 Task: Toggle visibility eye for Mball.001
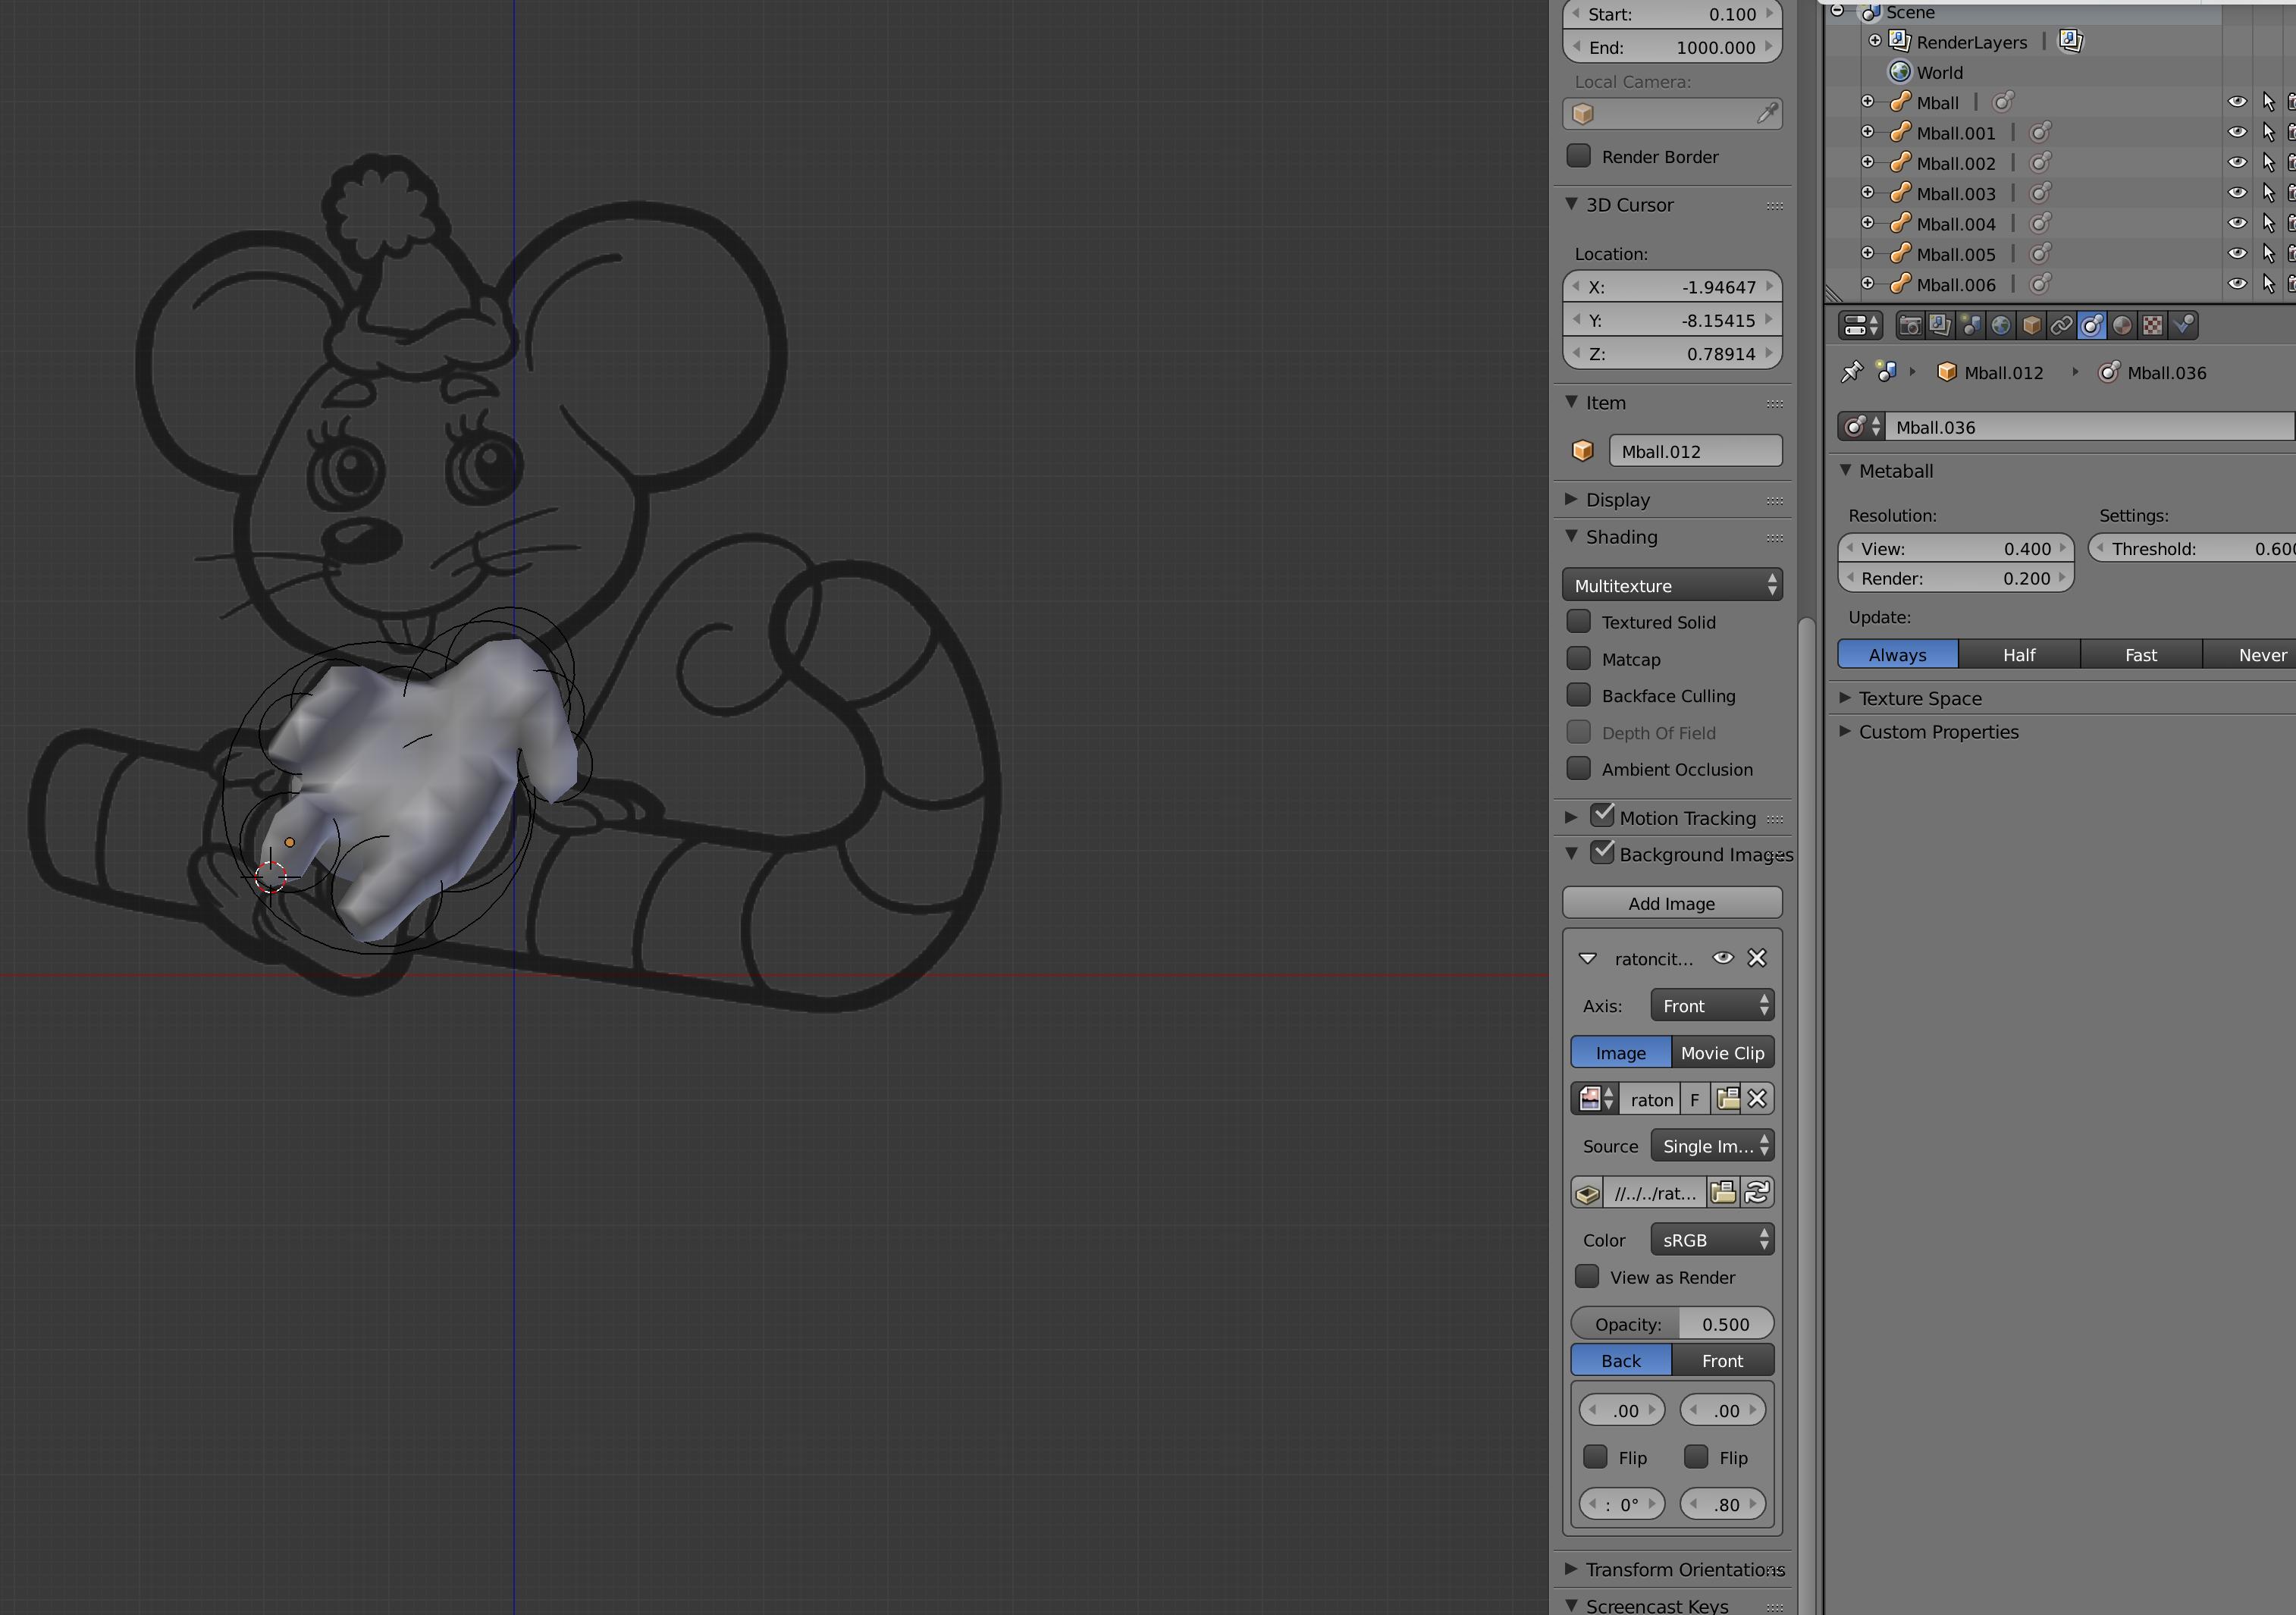point(2237,132)
